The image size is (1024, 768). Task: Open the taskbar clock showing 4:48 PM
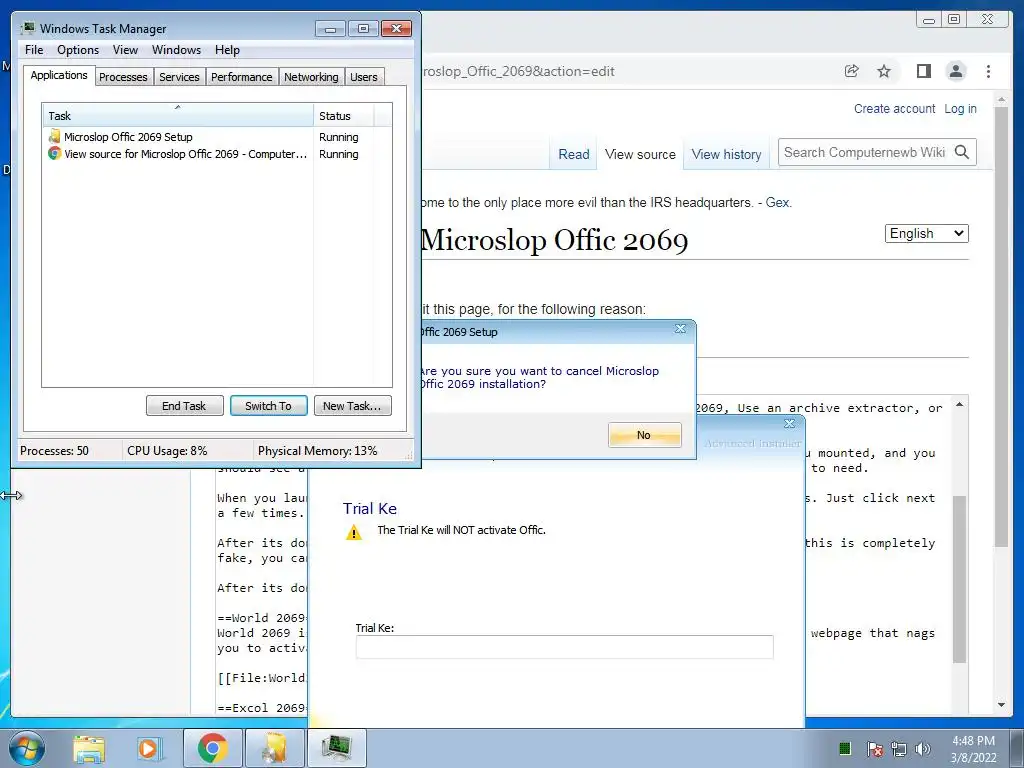tap(973, 749)
